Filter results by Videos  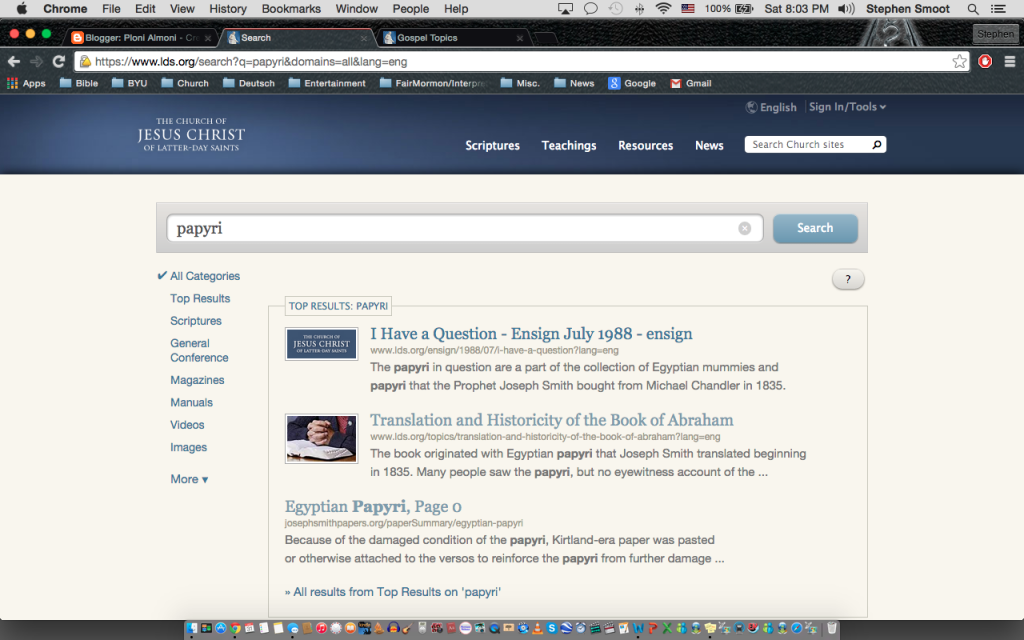(187, 424)
